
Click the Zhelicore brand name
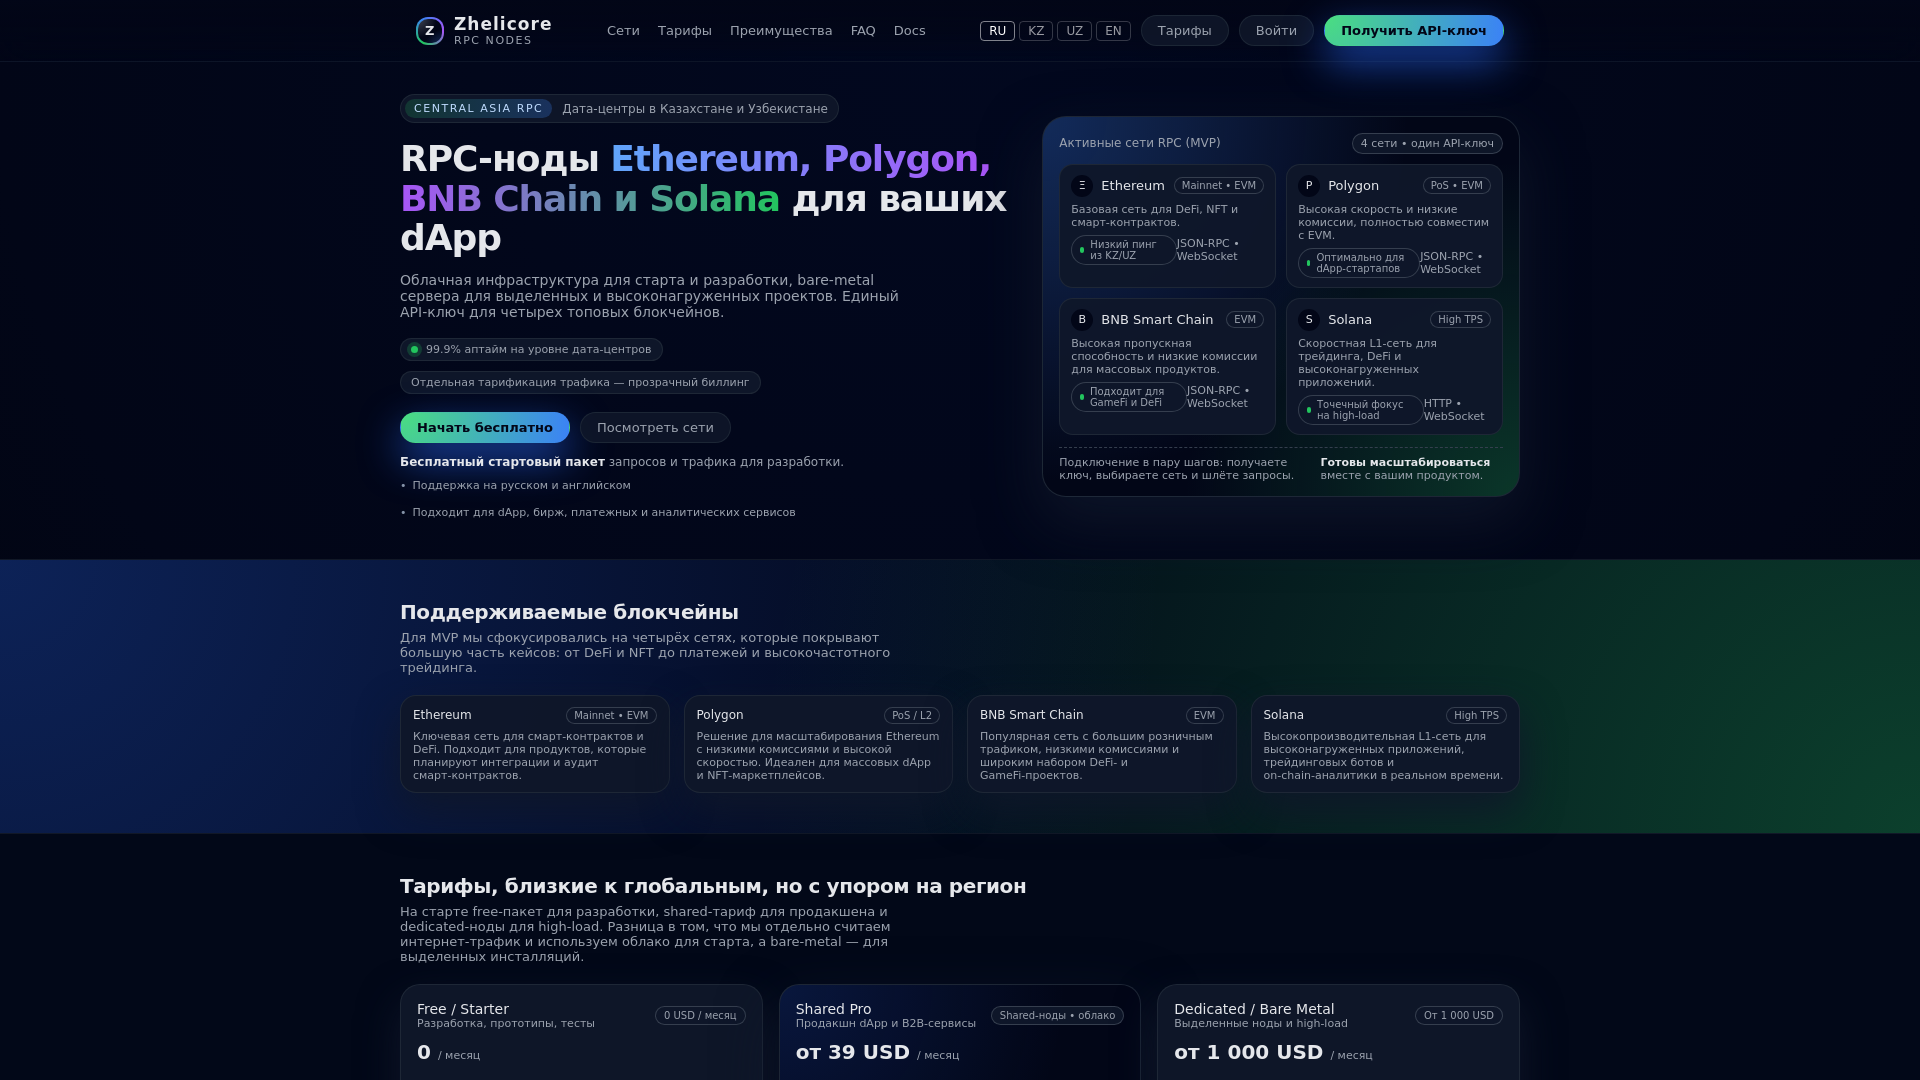[x=503, y=24]
